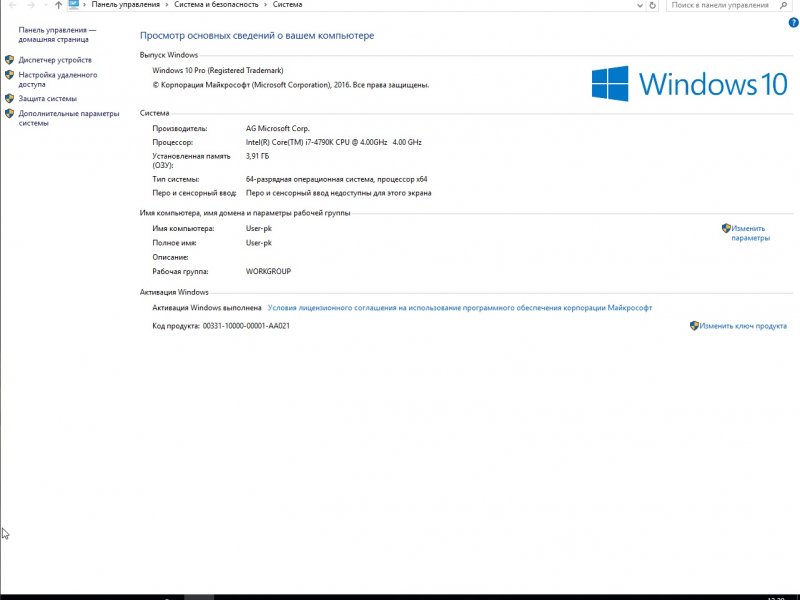The width and height of the screenshot is (800, 600).
Task: Click the computer icon in the address bar
Action: point(74,4)
